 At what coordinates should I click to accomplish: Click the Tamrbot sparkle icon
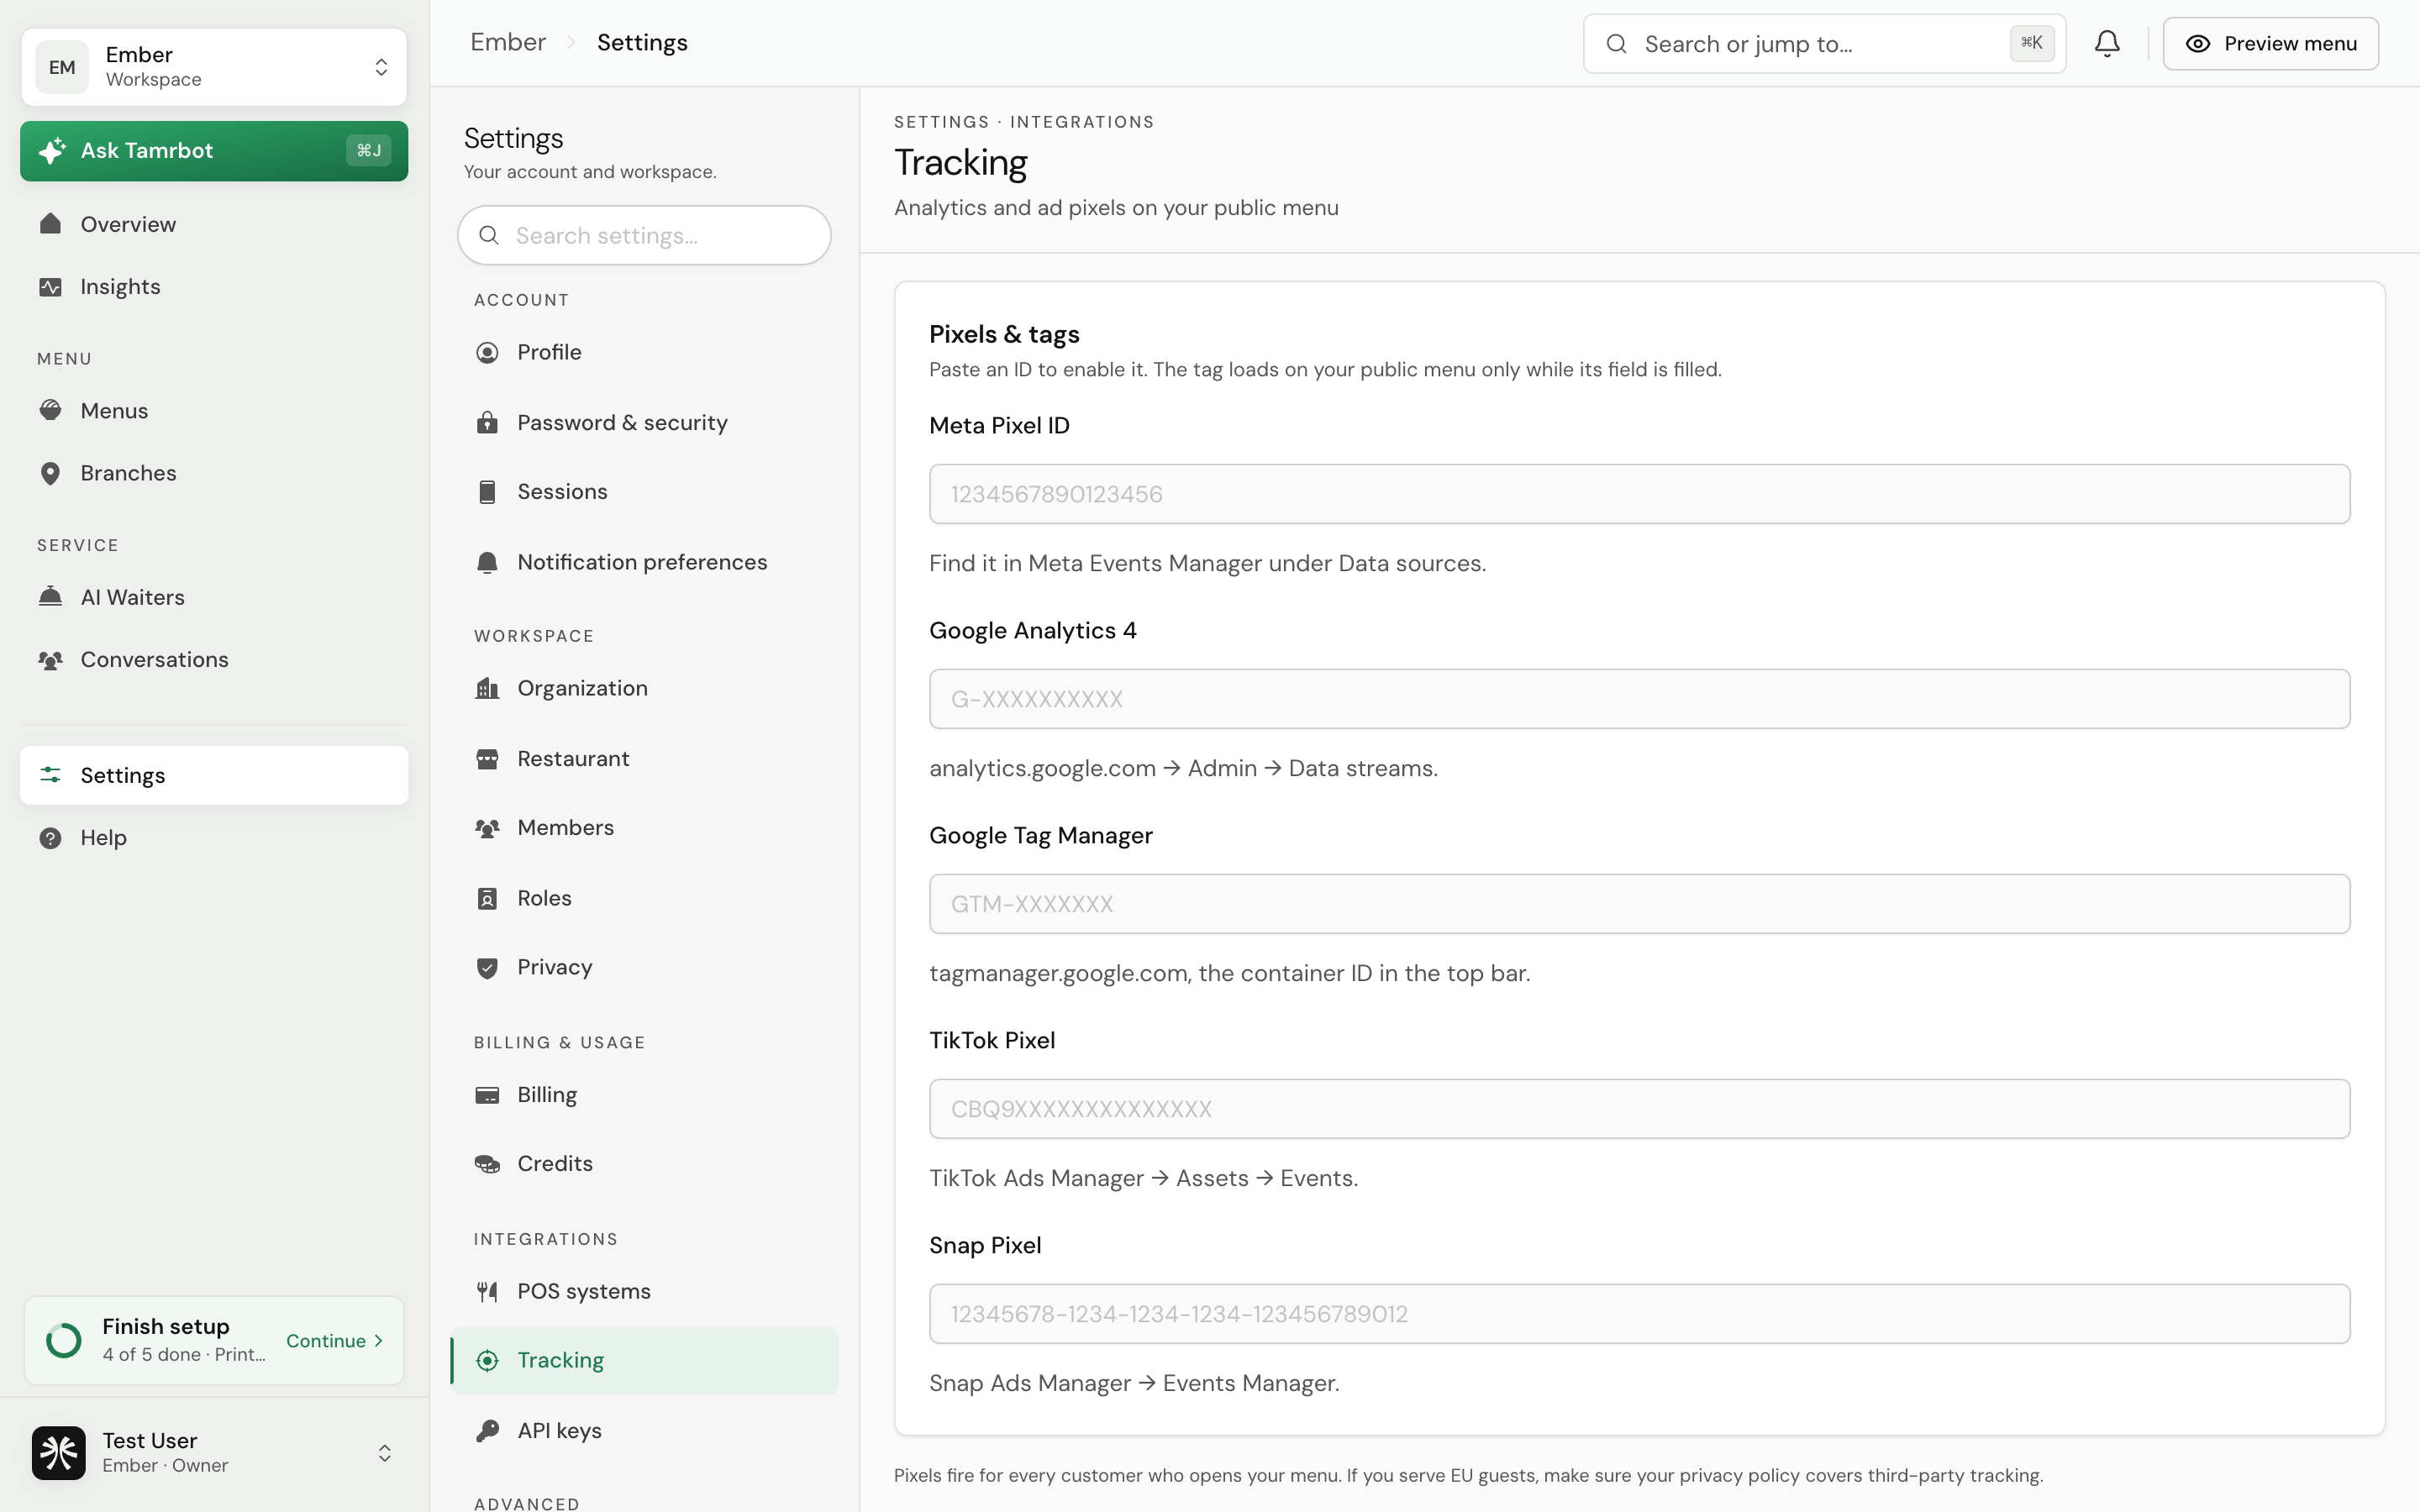click(x=51, y=151)
